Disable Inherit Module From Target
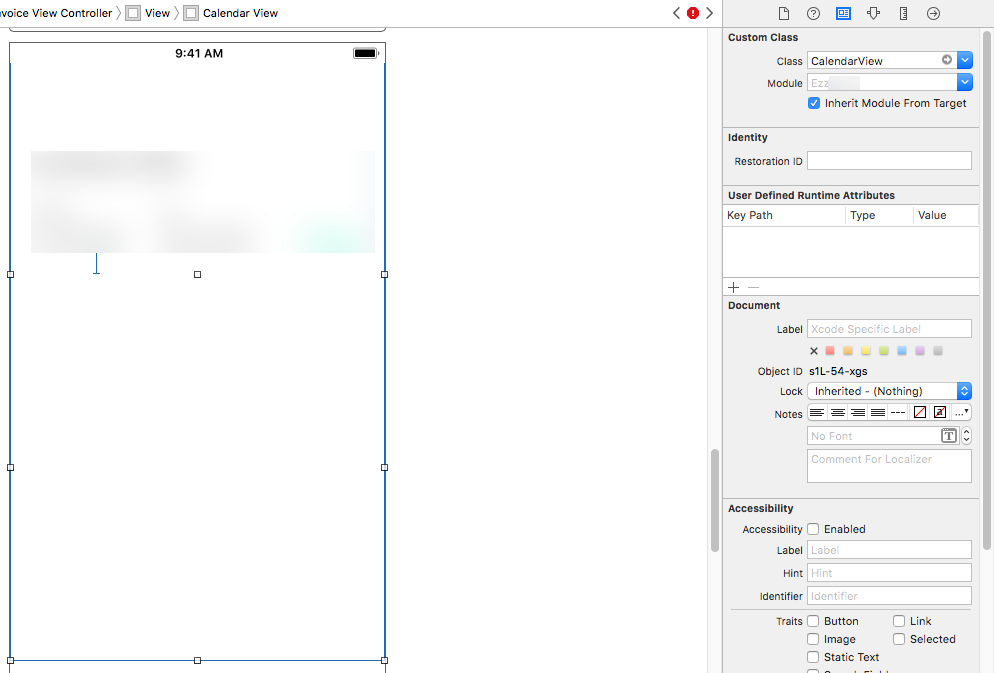 tap(814, 103)
